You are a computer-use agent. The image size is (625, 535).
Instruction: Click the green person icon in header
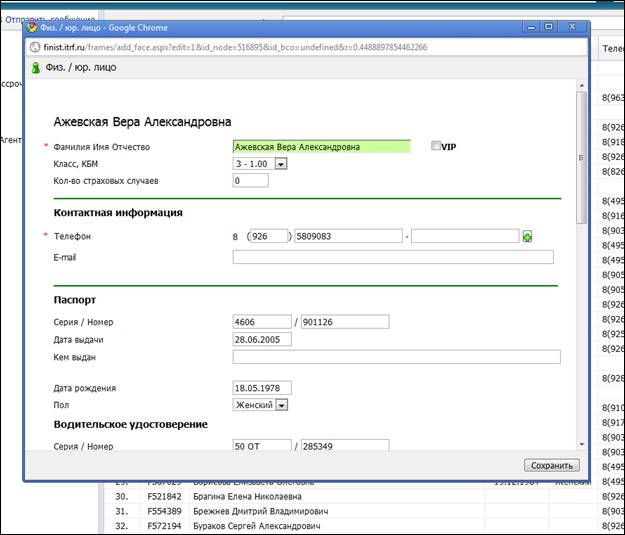coord(36,68)
